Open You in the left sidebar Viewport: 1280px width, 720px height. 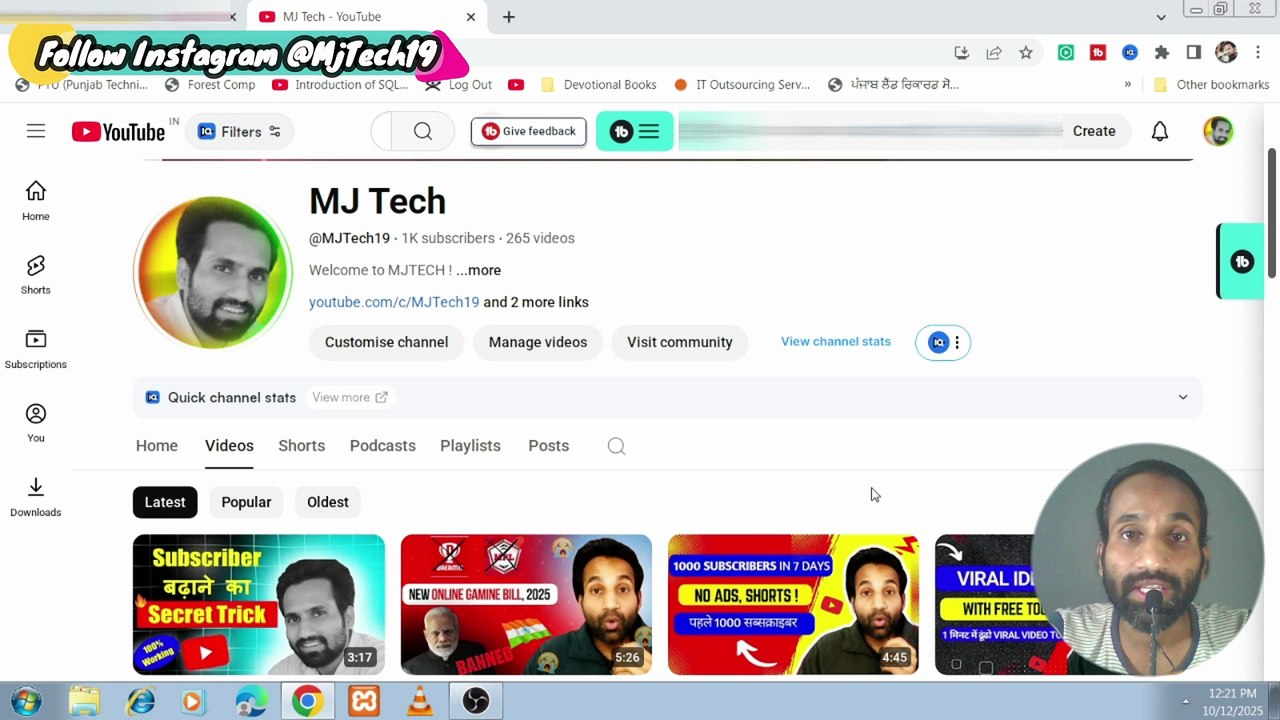36,422
